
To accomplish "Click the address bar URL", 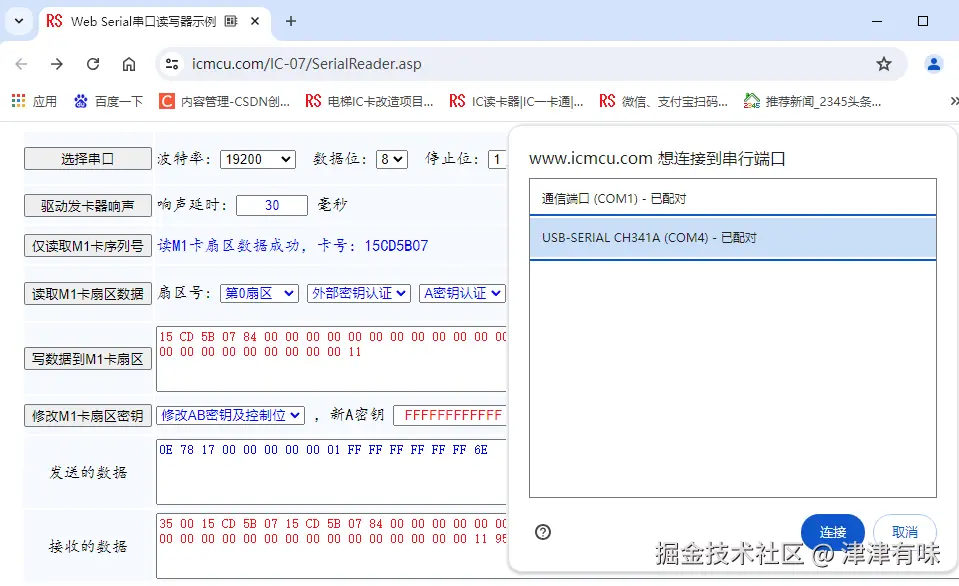I will pyautogui.click(x=306, y=64).
